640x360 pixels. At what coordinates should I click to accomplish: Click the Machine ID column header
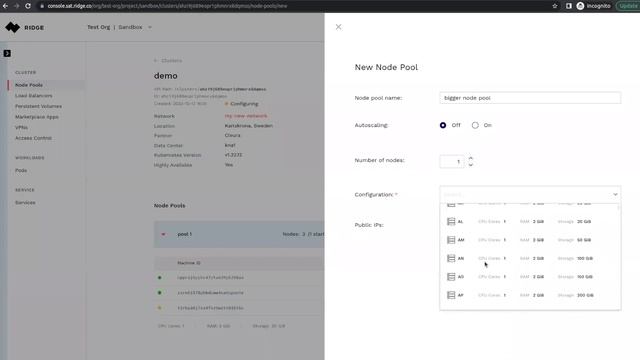pyautogui.click(x=189, y=263)
